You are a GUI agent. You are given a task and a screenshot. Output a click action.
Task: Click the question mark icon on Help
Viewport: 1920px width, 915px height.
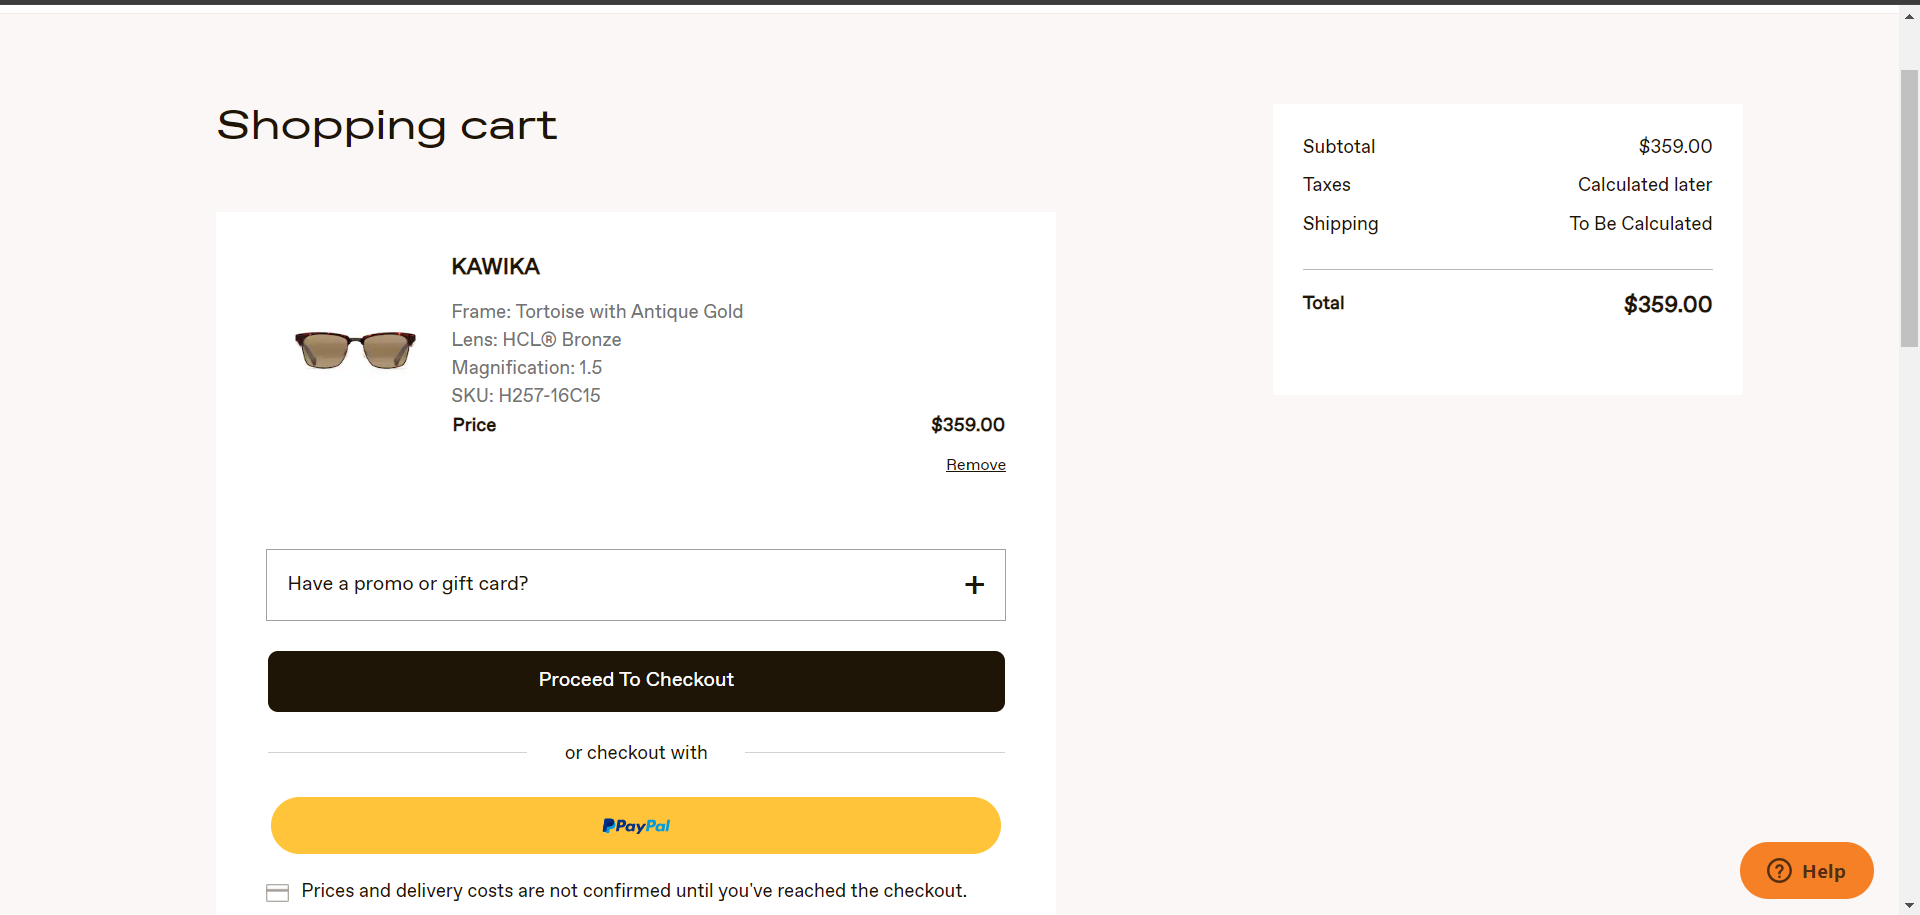tap(1779, 871)
